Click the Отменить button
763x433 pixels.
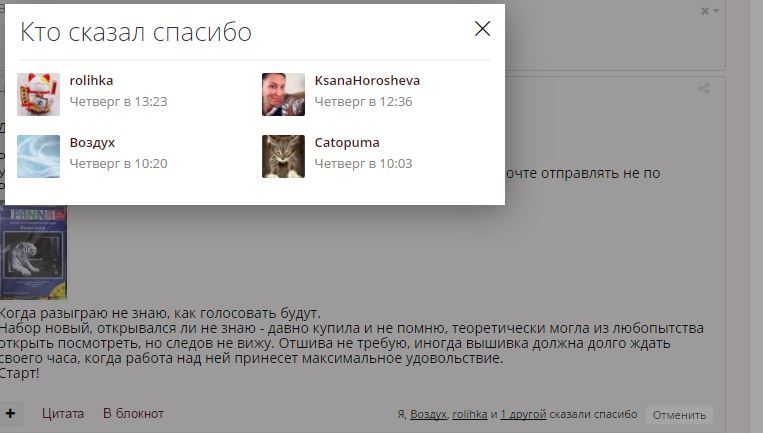coord(679,415)
